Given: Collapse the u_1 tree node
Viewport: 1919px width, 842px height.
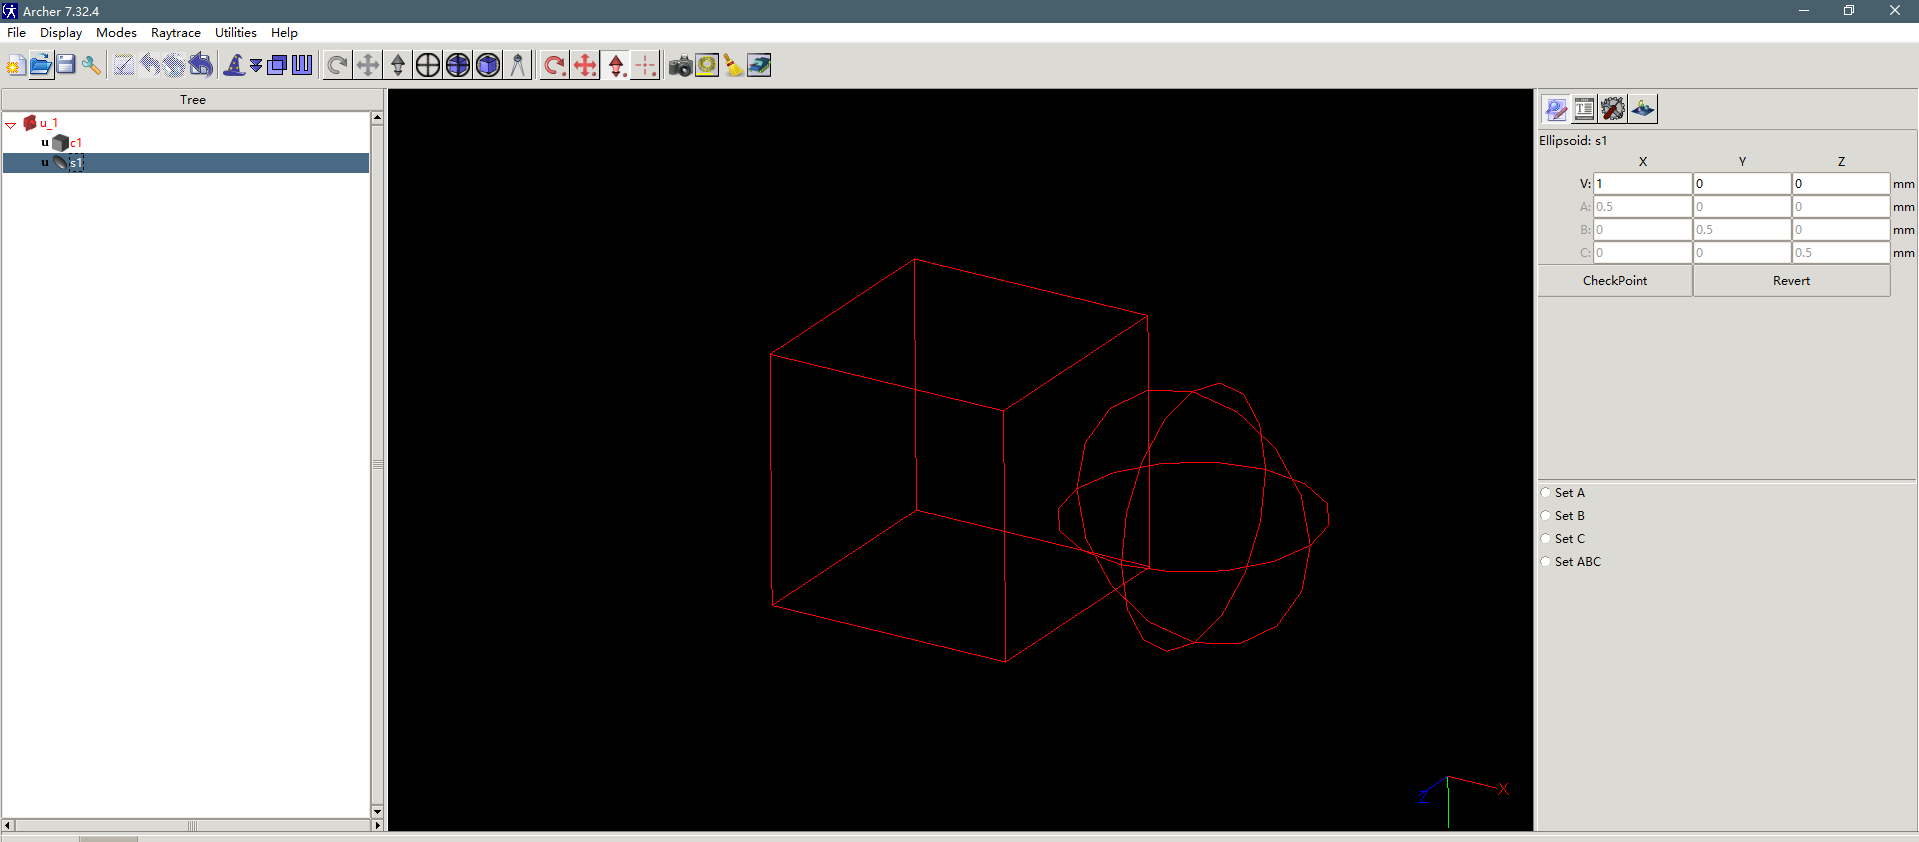Looking at the screenshot, I should pos(11,125).
